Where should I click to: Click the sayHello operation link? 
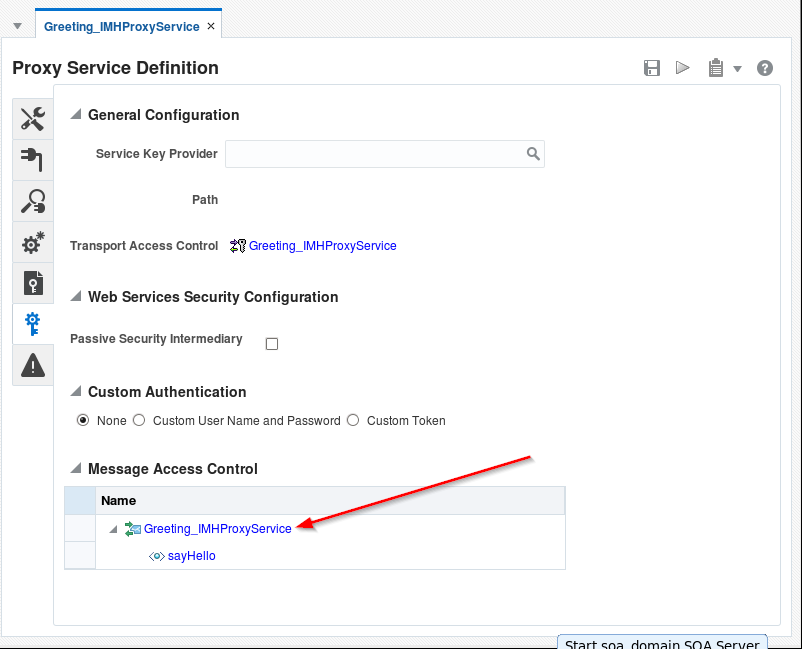point(191,556)
